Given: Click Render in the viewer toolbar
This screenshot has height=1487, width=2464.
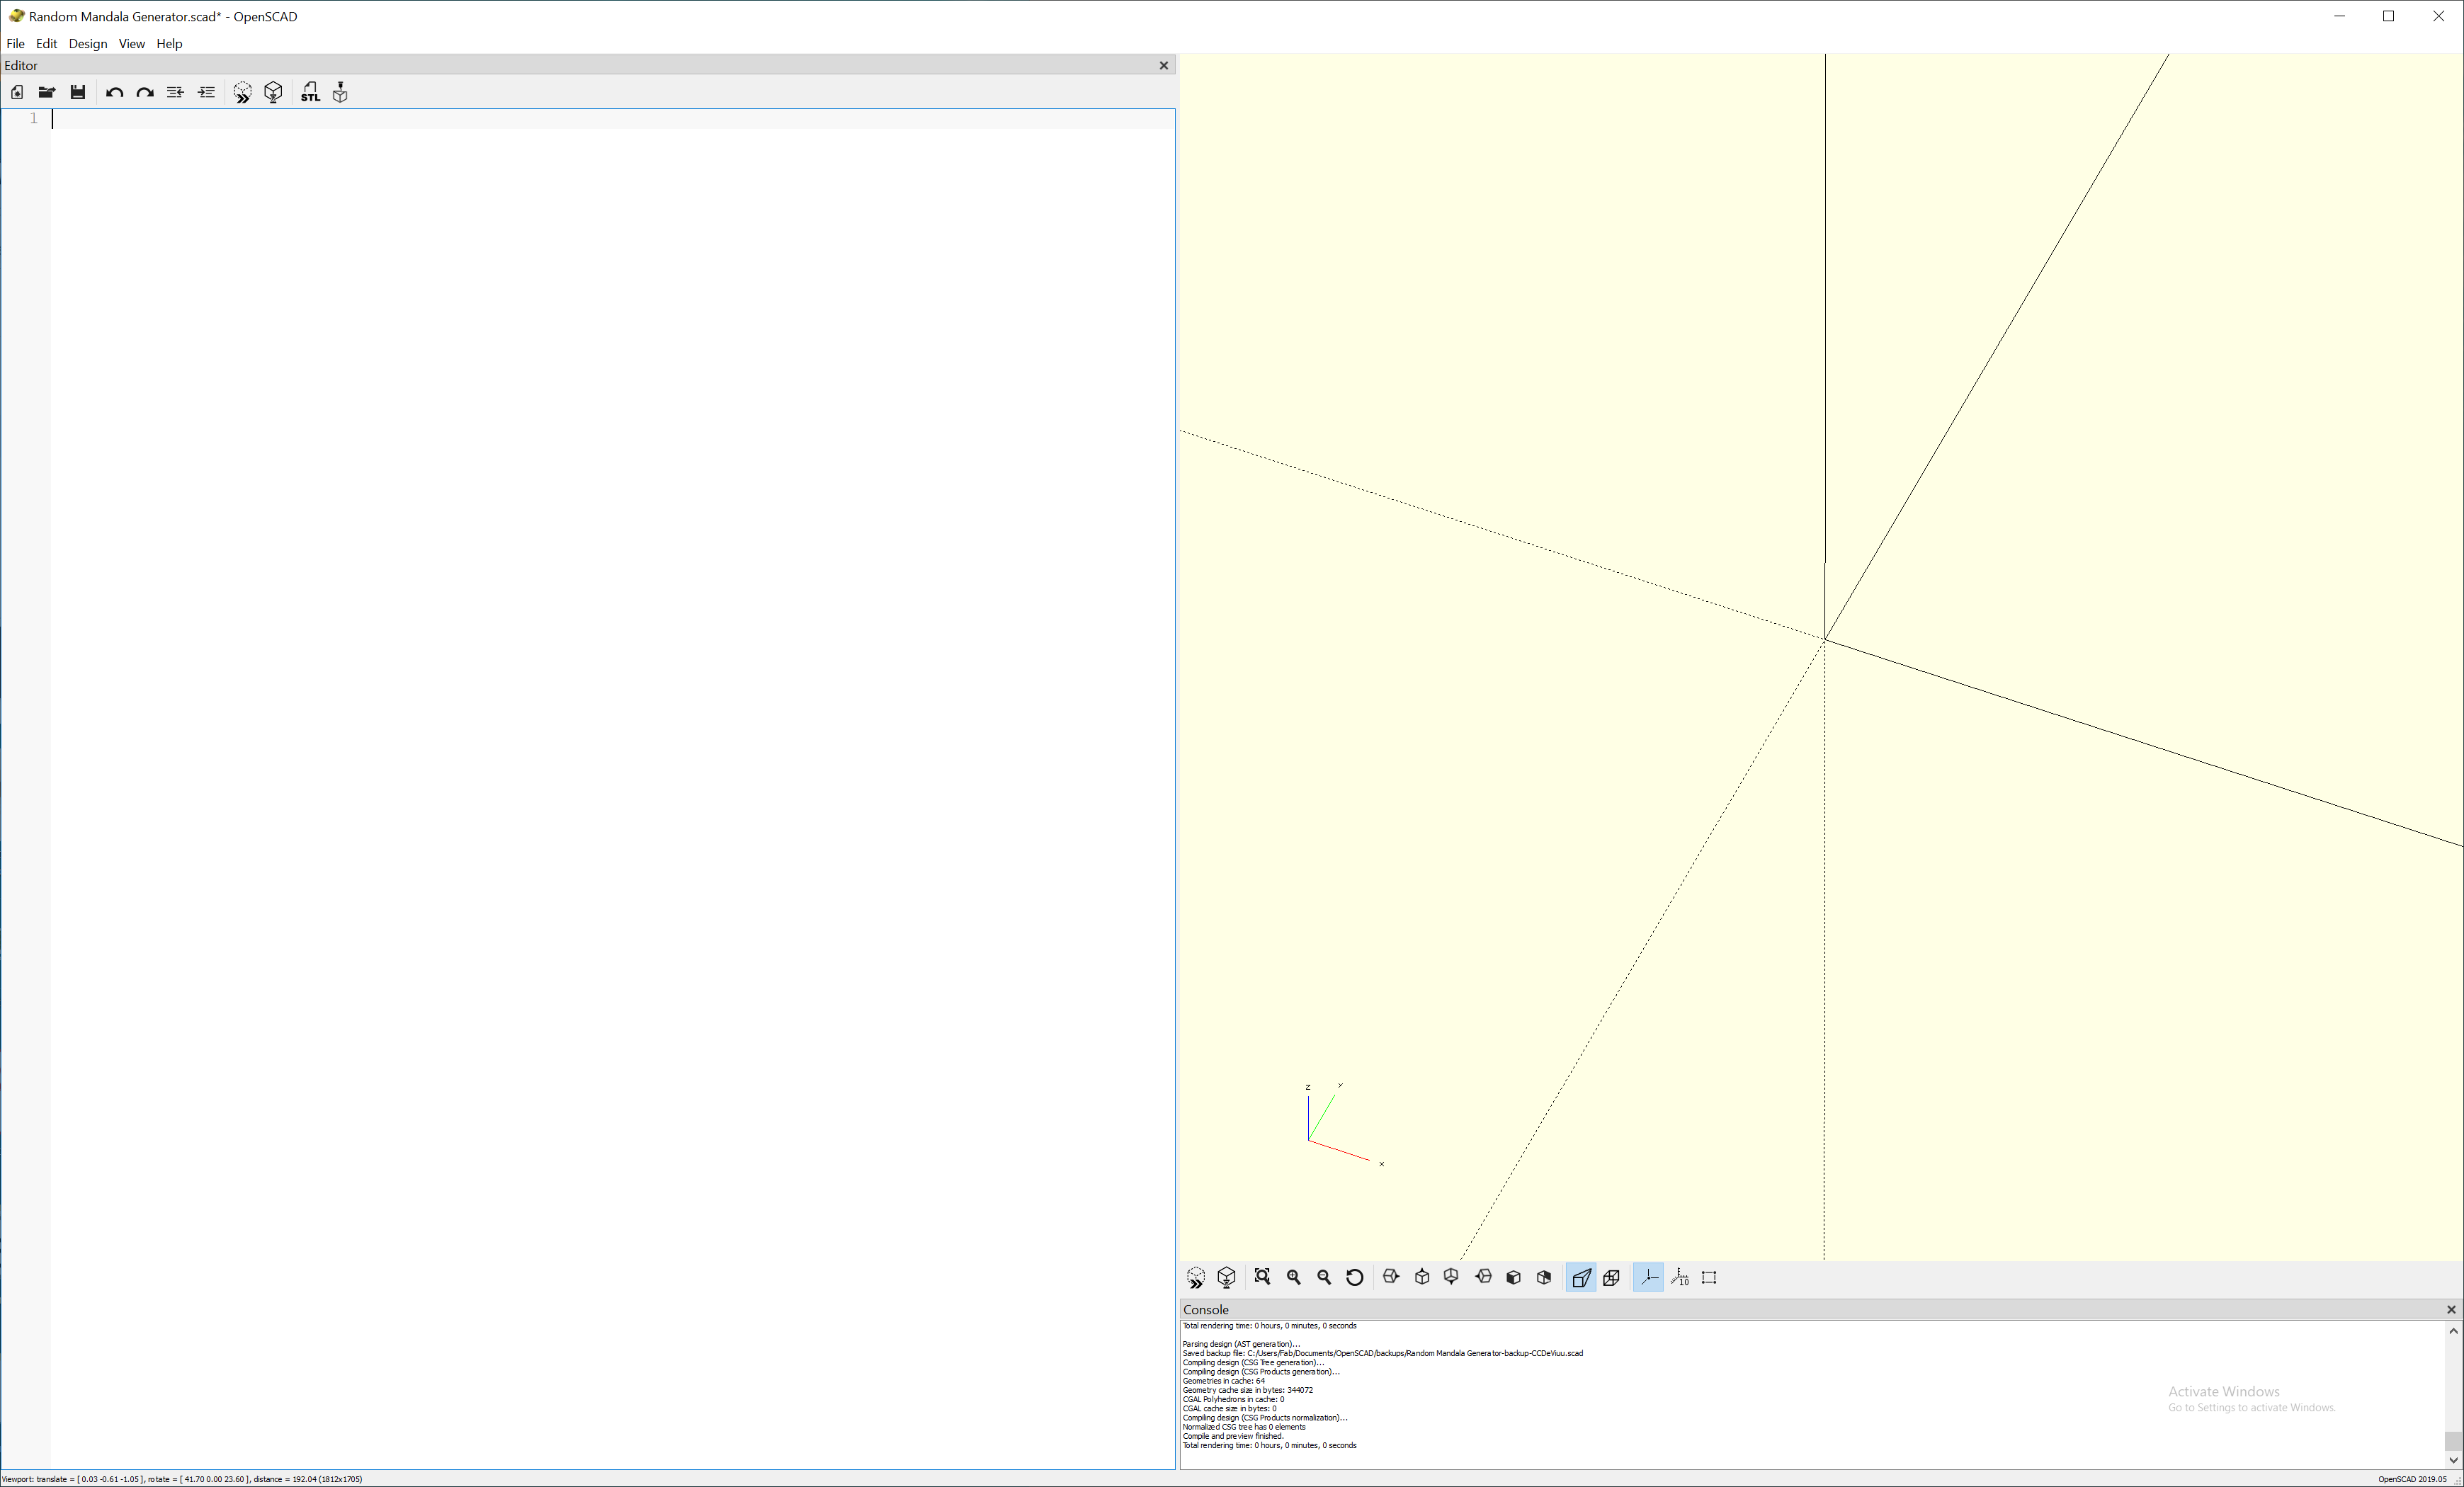Looking at the screenshot, I should click(1227, 1277).
